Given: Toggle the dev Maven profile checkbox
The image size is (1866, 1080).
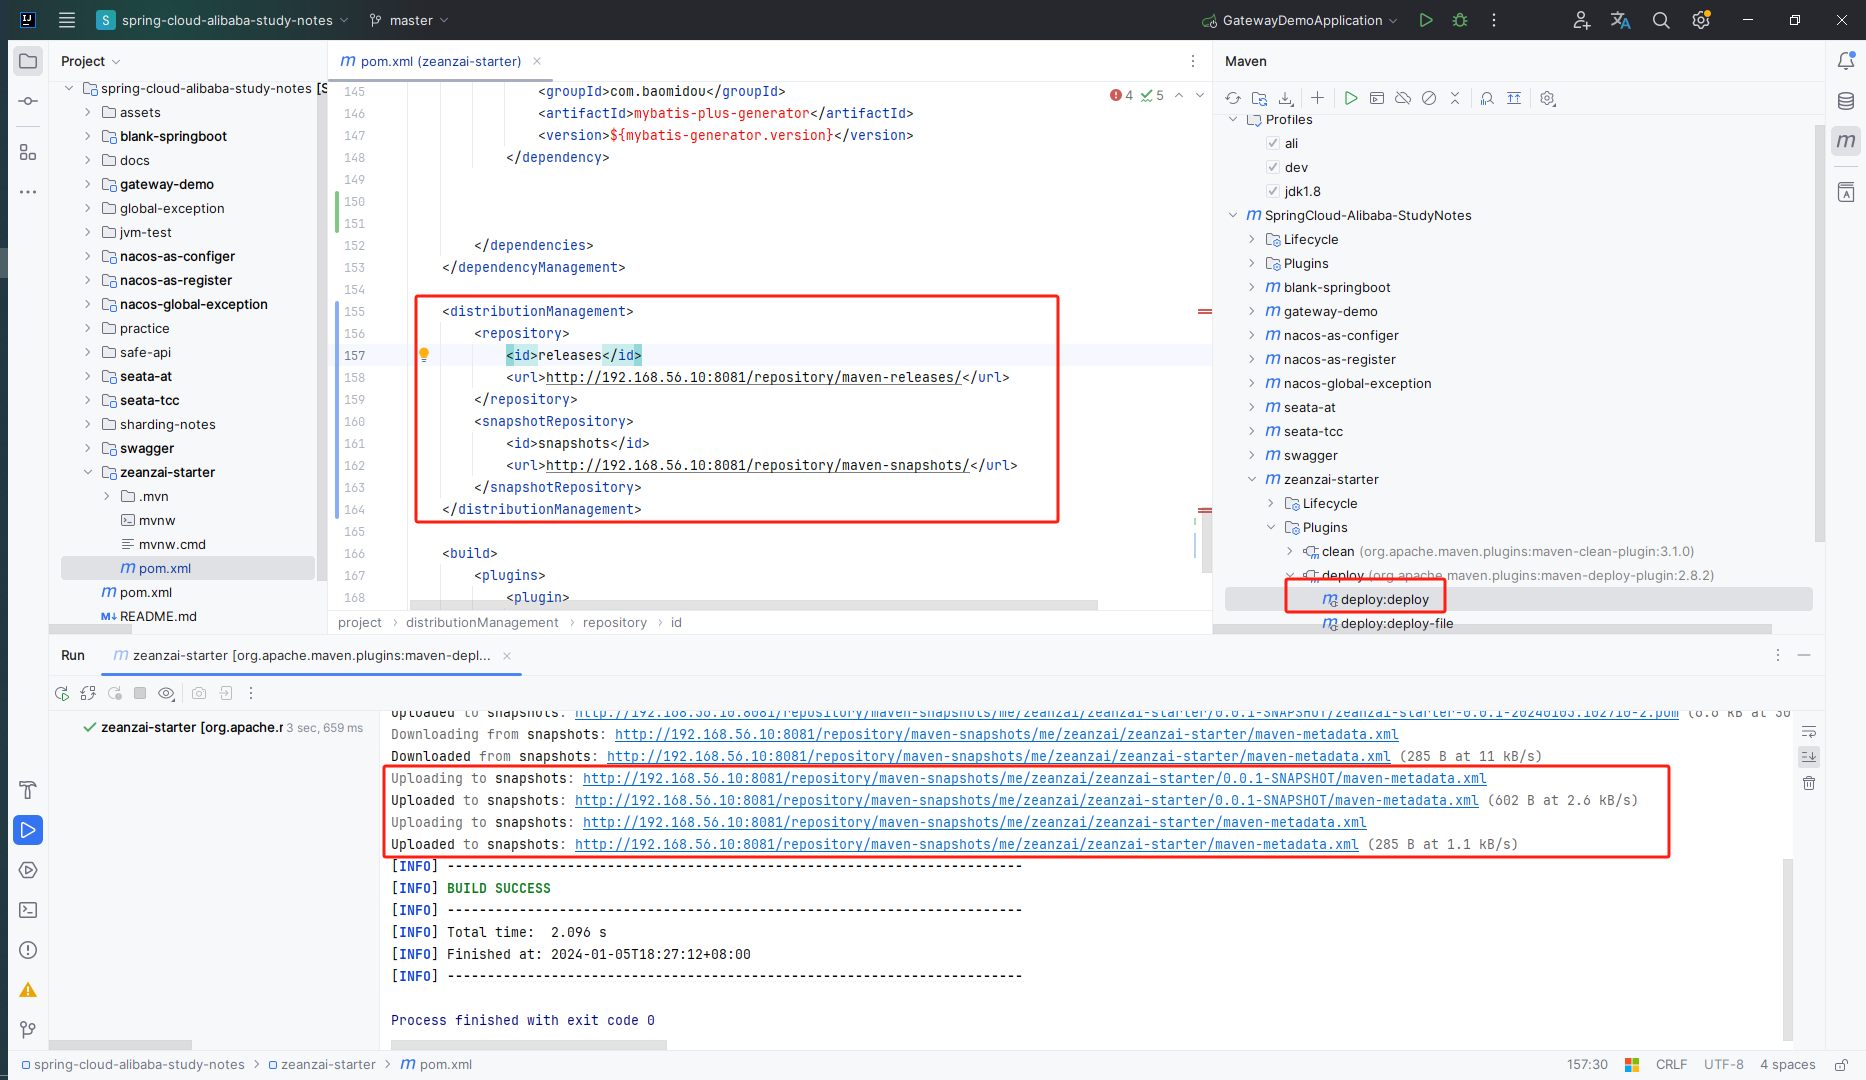Looking at the screenshot, I should click(1273, 167).
